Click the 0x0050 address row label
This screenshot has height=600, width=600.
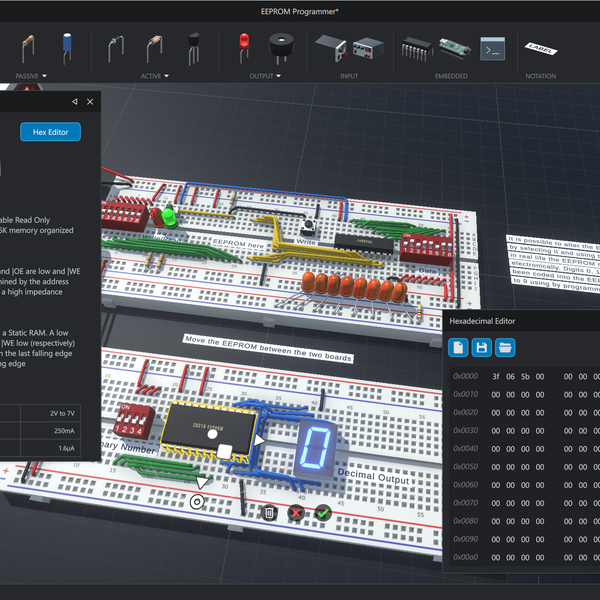coord(466,466)
